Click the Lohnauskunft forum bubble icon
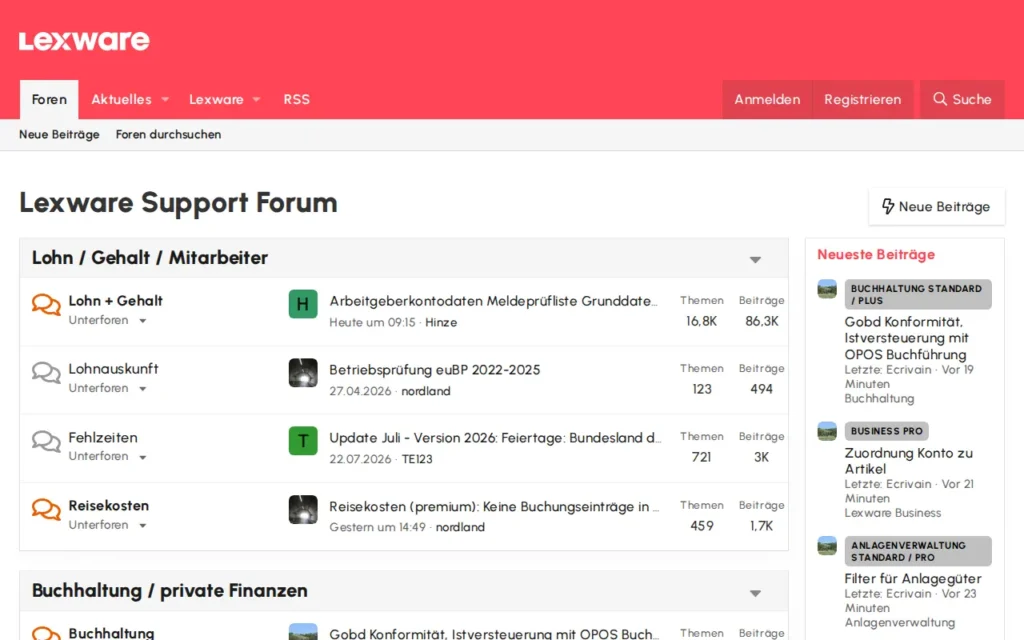The image size is (1024, 640). coord(46,372)
